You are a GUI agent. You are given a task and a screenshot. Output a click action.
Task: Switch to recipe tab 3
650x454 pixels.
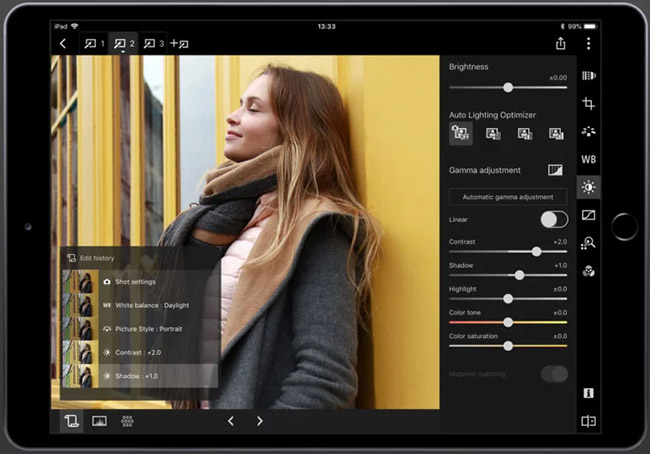point(153,44)
